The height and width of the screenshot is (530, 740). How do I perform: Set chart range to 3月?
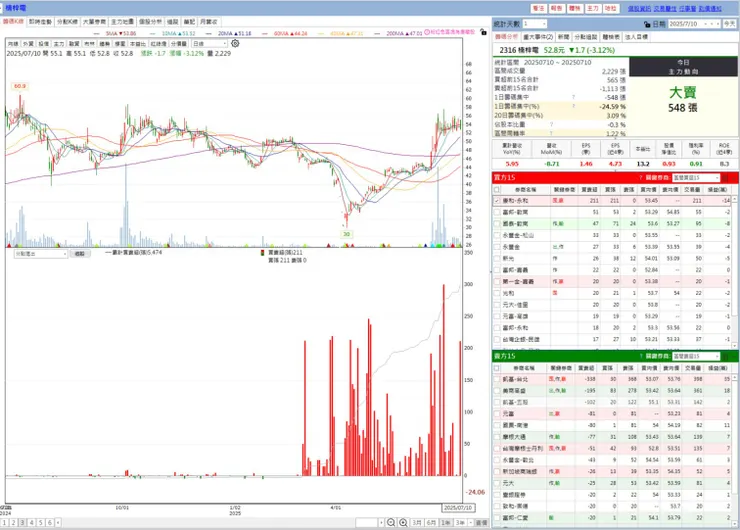point(417,522)
